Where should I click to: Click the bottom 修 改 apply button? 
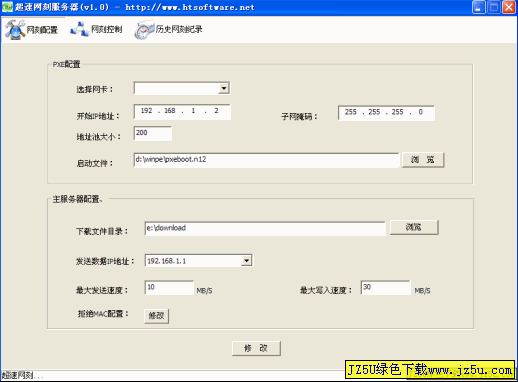256,348
